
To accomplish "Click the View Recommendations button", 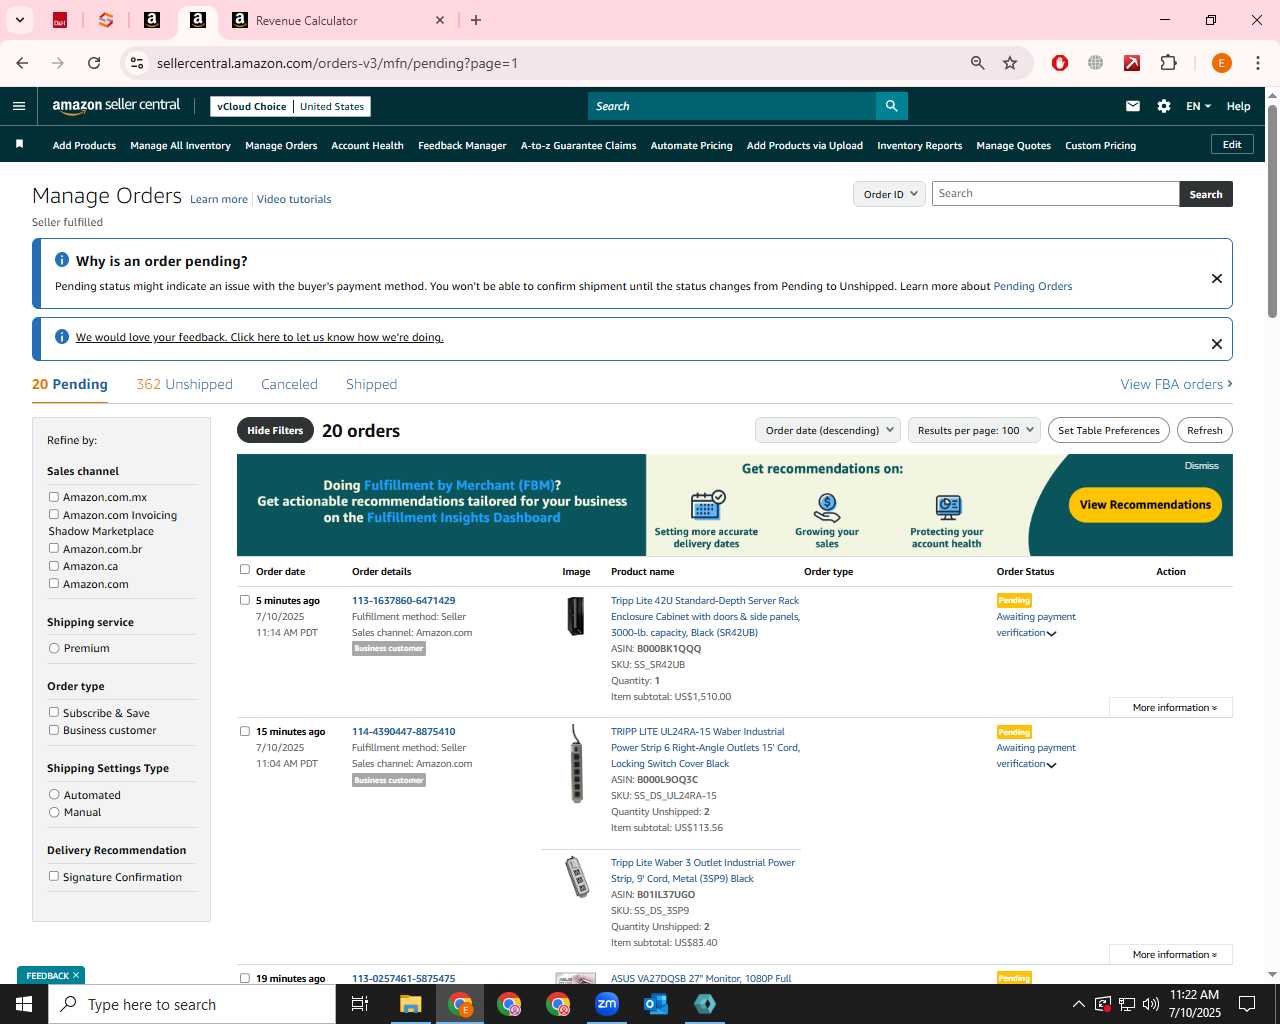I will click(1145, 505).
